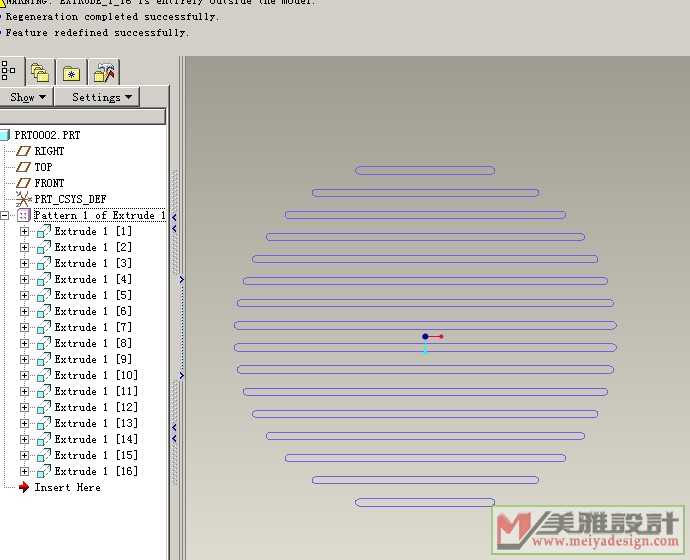Click the Insert Here red arrow marker
This screenshot has height=560, width=690.
[x=24, y=487]
